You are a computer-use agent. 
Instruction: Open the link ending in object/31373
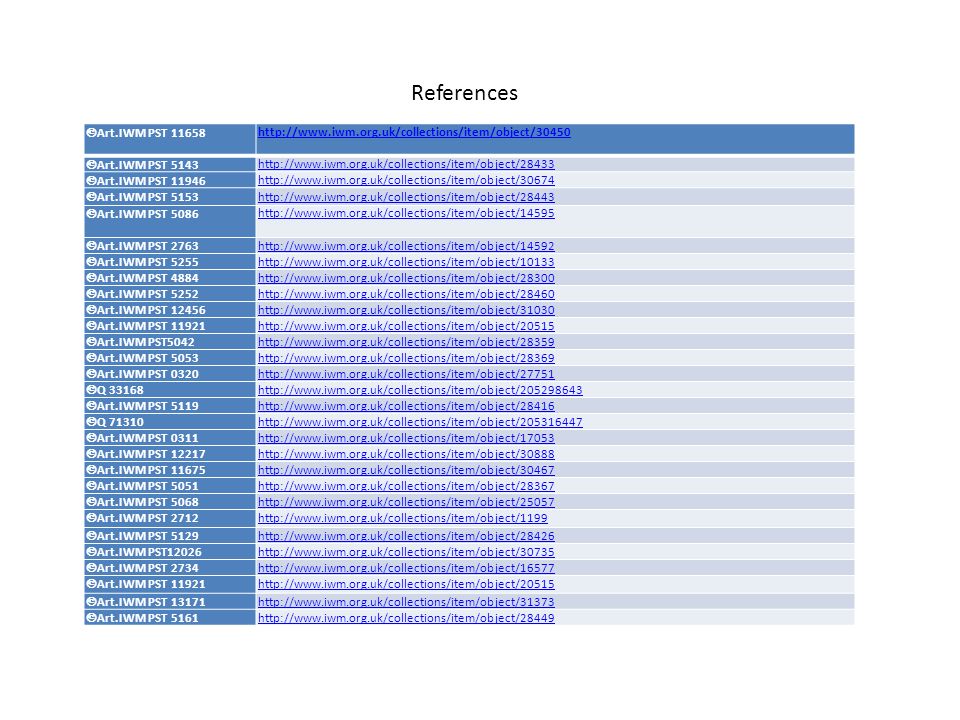click(406, 602)
